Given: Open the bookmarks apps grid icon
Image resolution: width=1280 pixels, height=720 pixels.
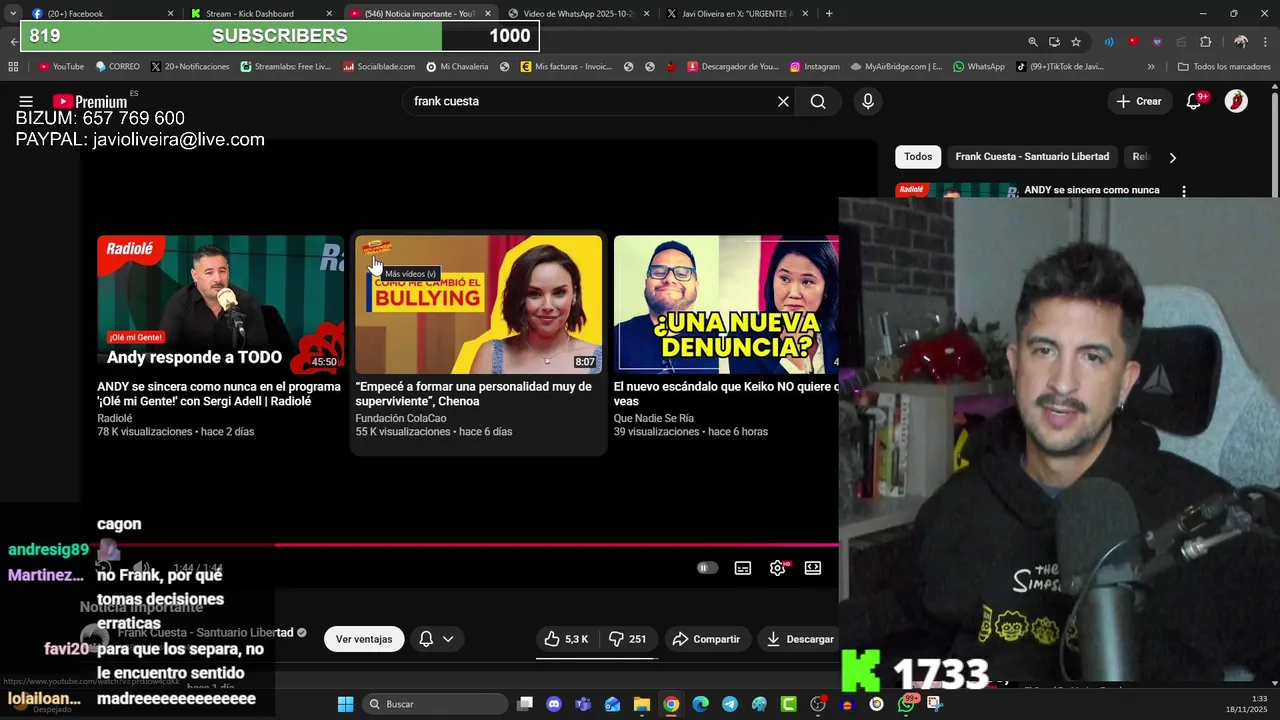Looking at the screenshot, I should (13, 67).
